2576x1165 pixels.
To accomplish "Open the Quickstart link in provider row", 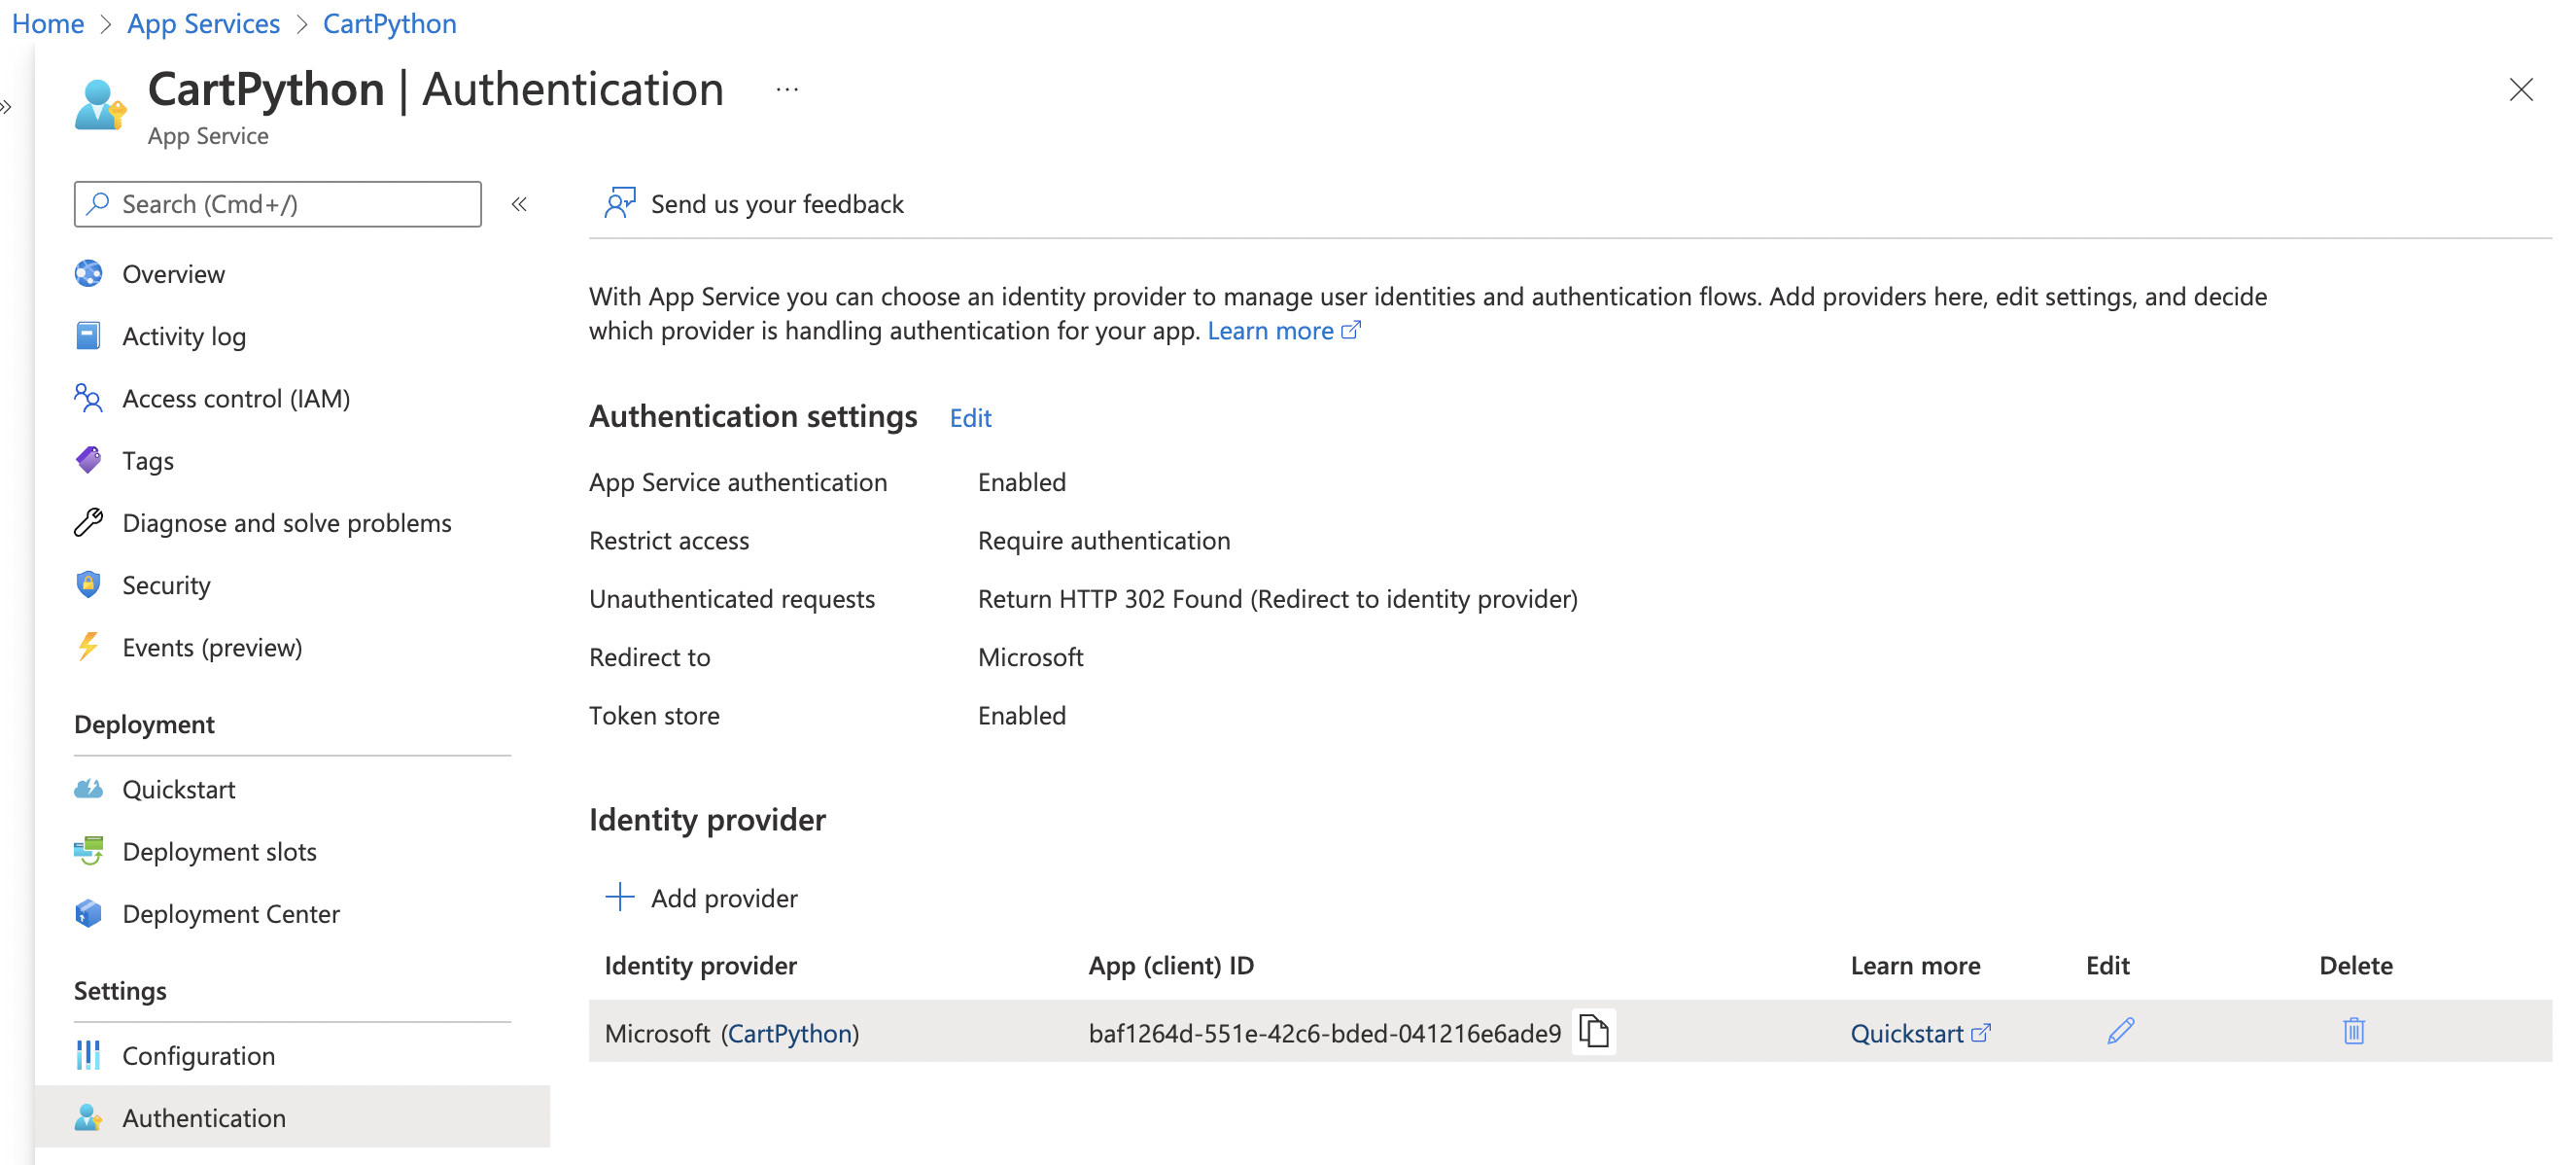I will pyautogui.click(x=1919, y=1032).
